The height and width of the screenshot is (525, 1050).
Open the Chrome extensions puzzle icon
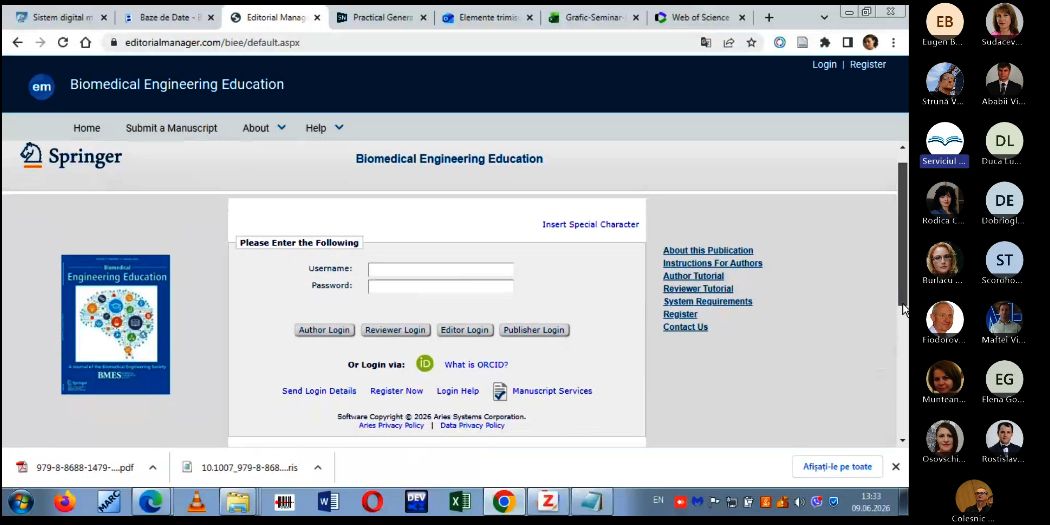(x=825, y=42)
